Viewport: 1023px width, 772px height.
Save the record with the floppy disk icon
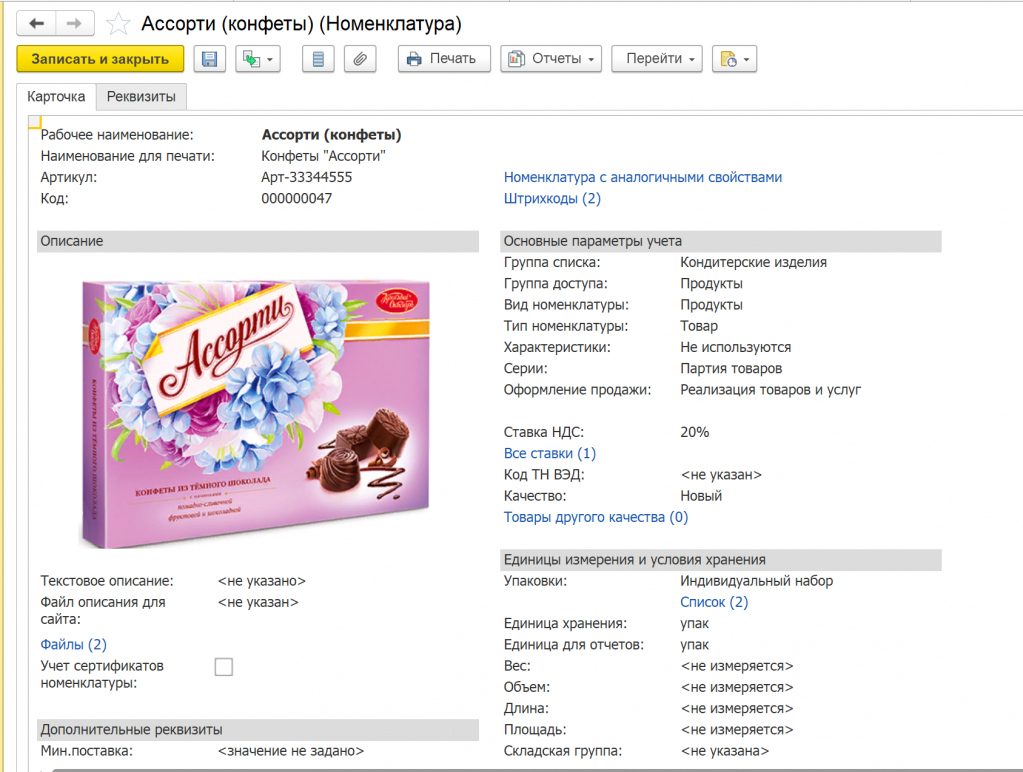click(x=209, y=59)
